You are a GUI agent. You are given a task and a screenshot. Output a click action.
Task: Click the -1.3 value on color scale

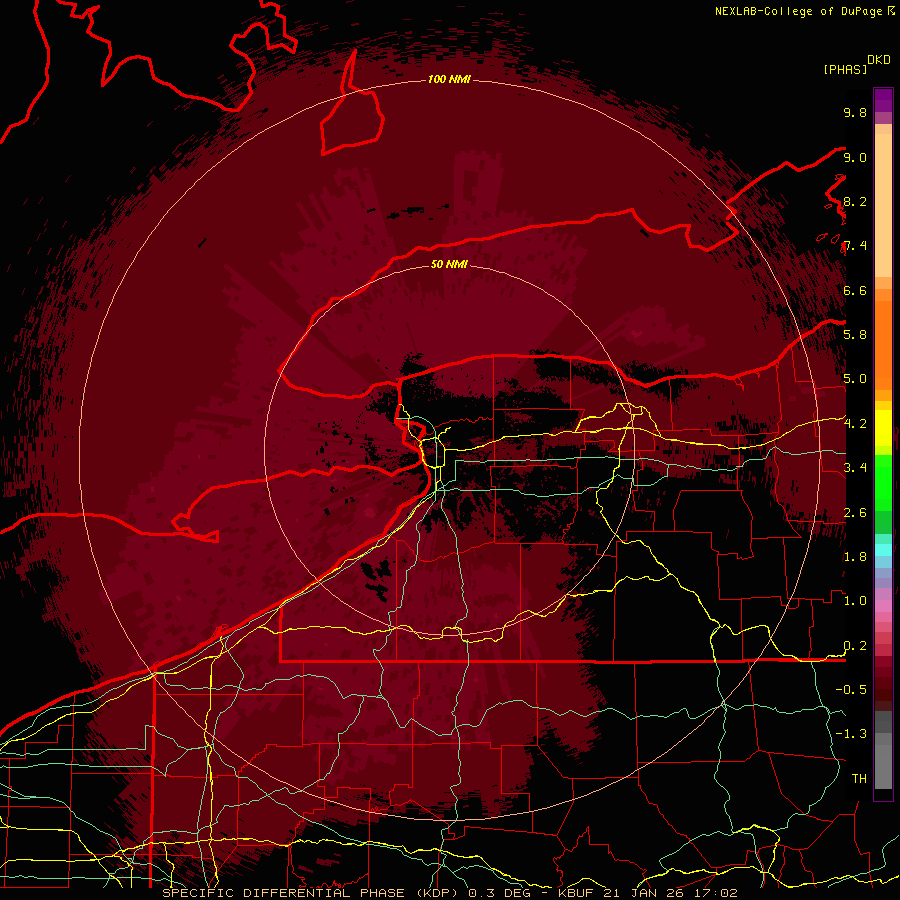tap(851, 734)
